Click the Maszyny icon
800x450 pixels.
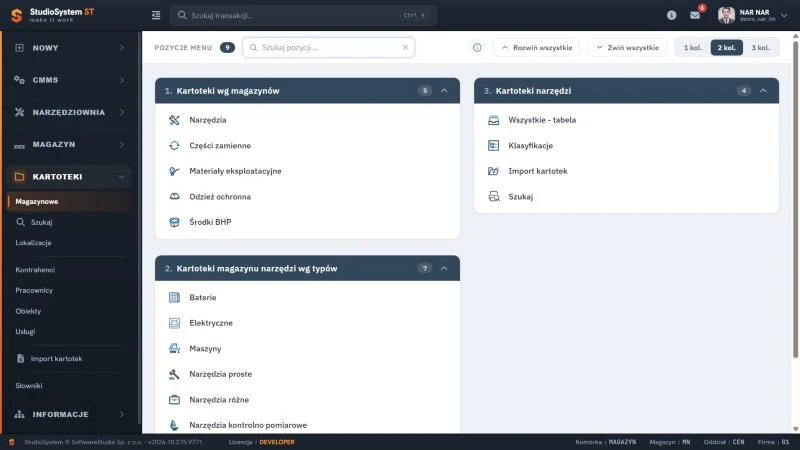point(174,348)
